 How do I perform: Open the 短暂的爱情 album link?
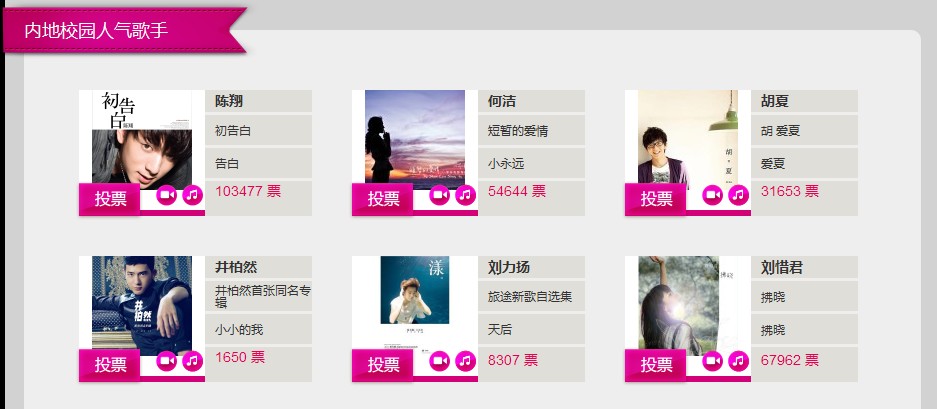[x=518, y=130]
